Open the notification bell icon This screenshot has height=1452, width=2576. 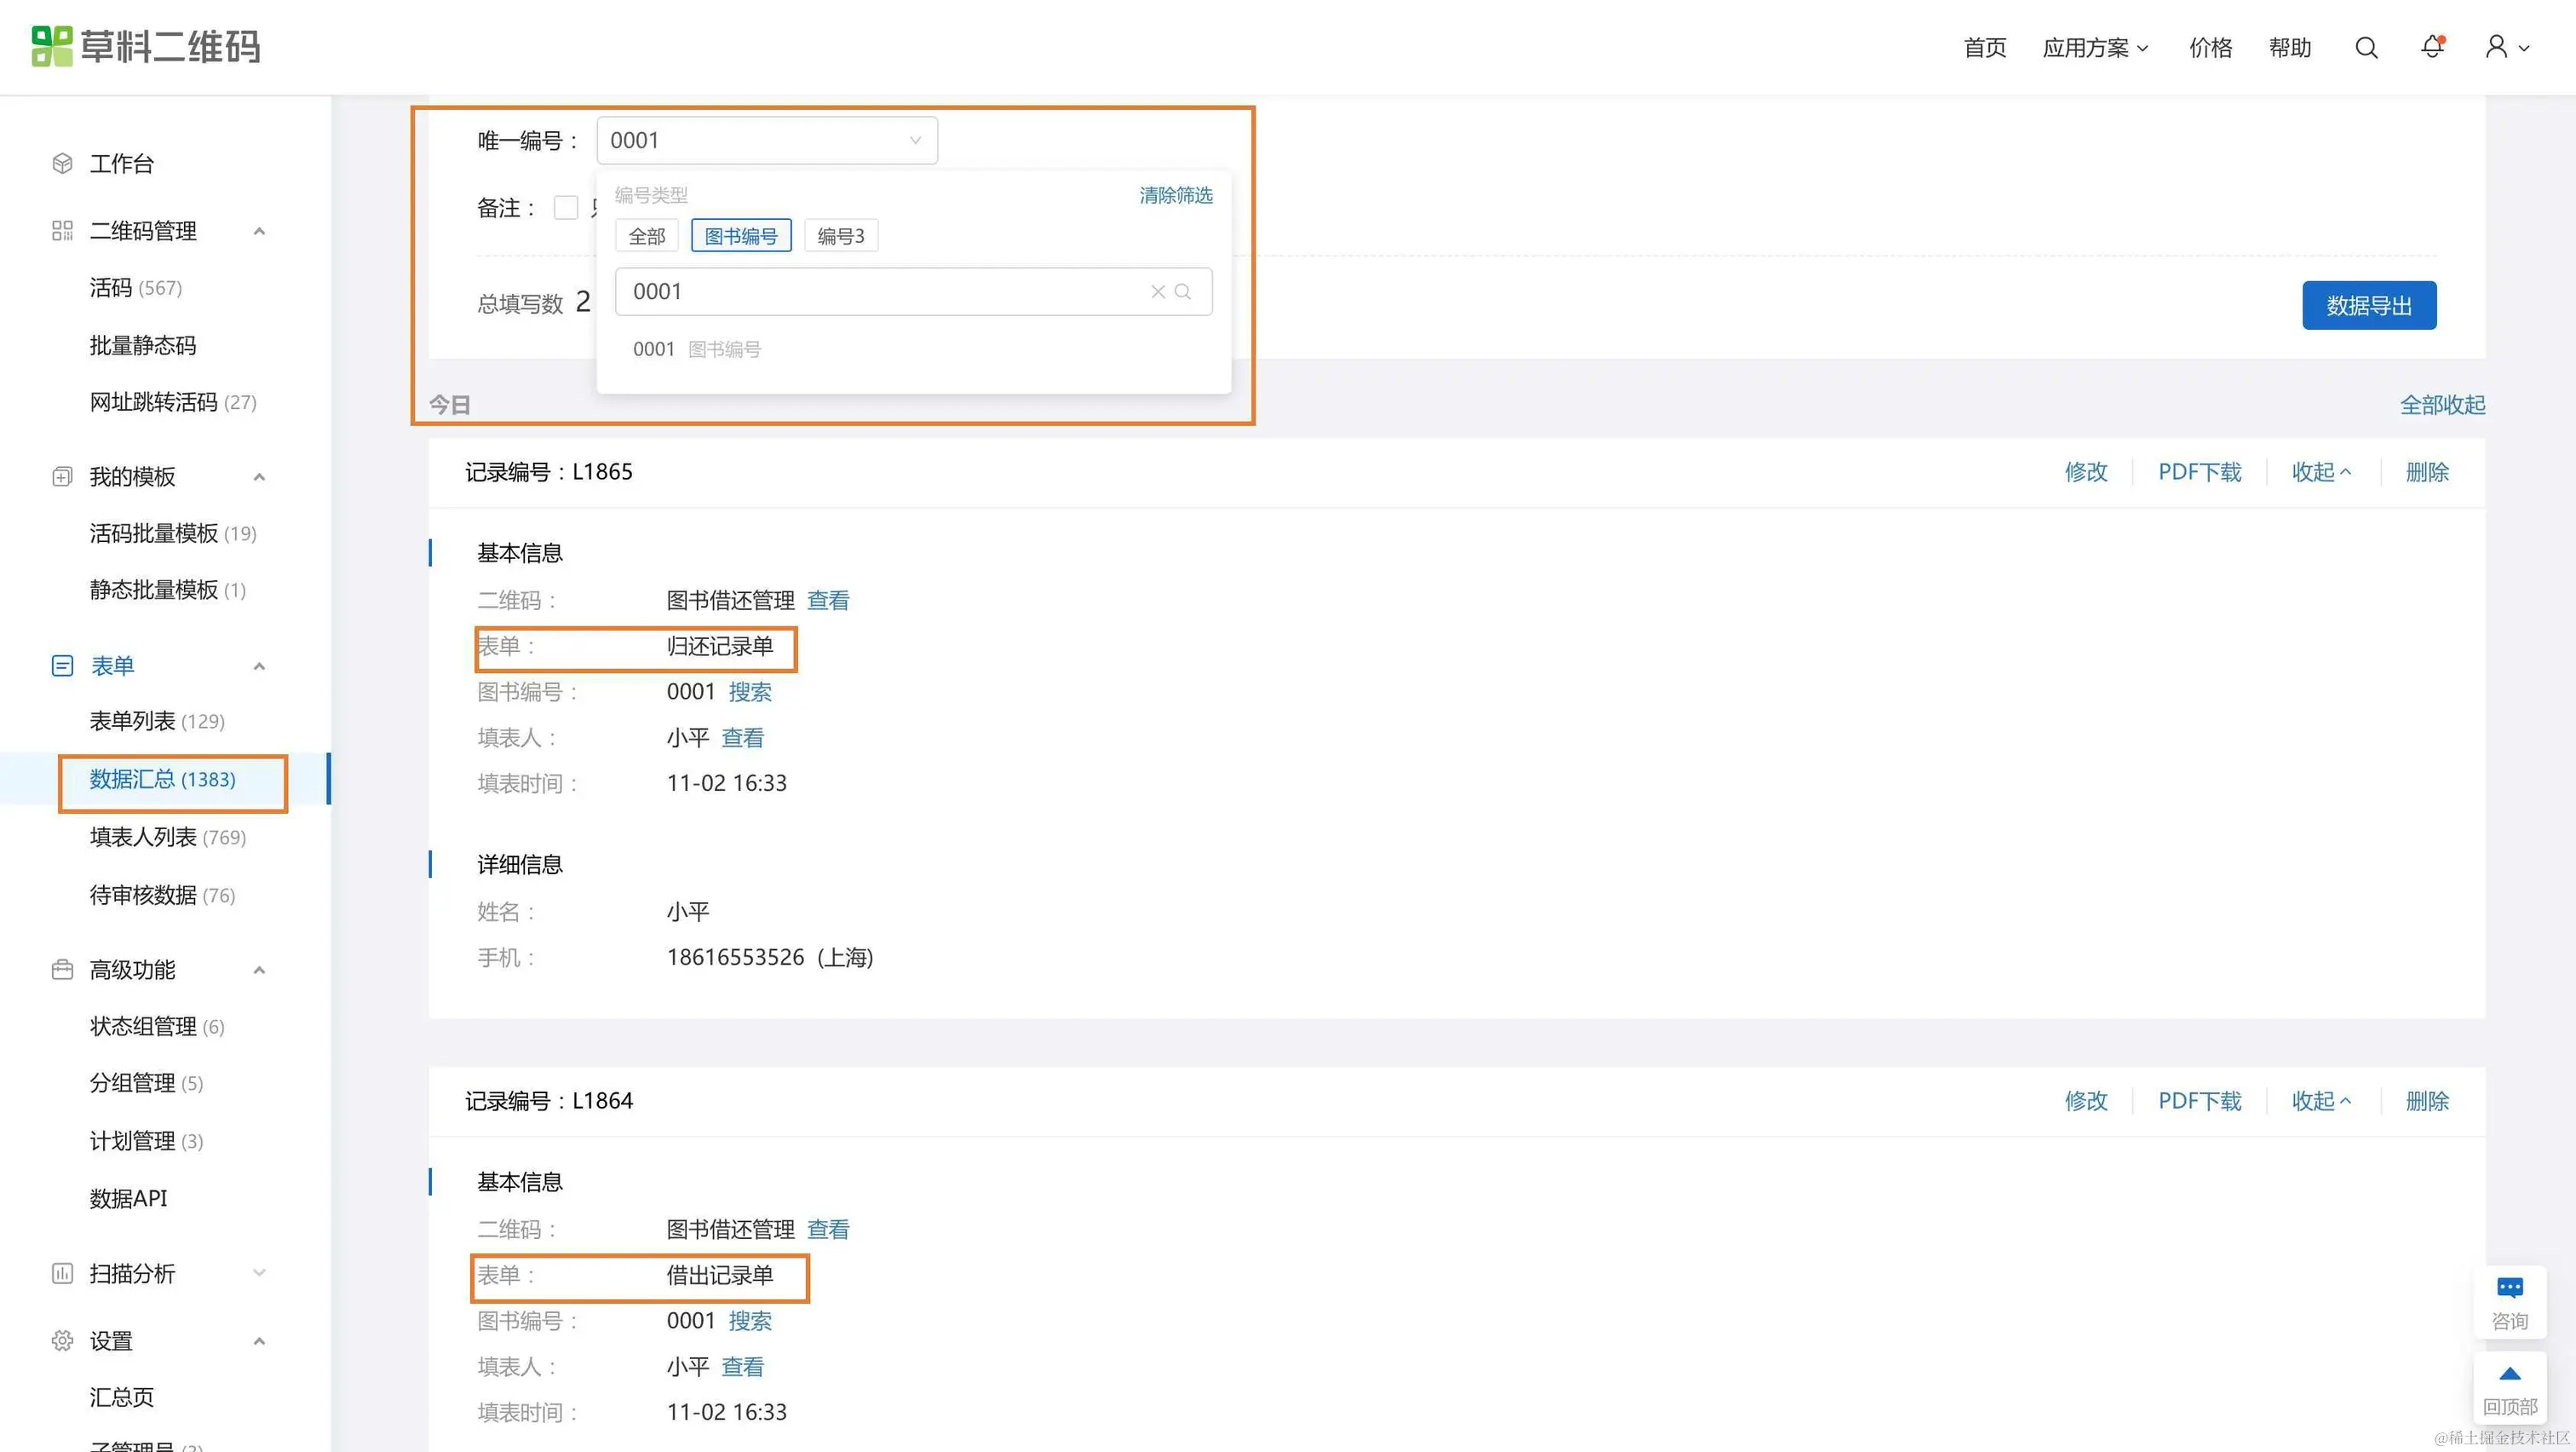(x=2432, y=47)
